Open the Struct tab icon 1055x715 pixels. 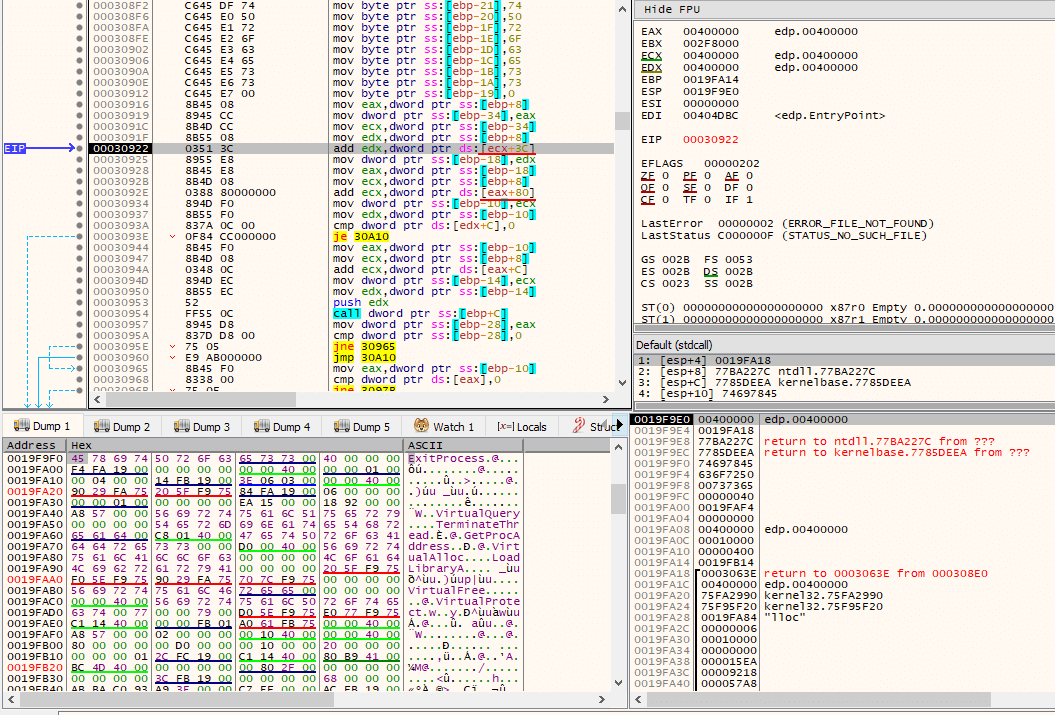click(x=579, y=426)
